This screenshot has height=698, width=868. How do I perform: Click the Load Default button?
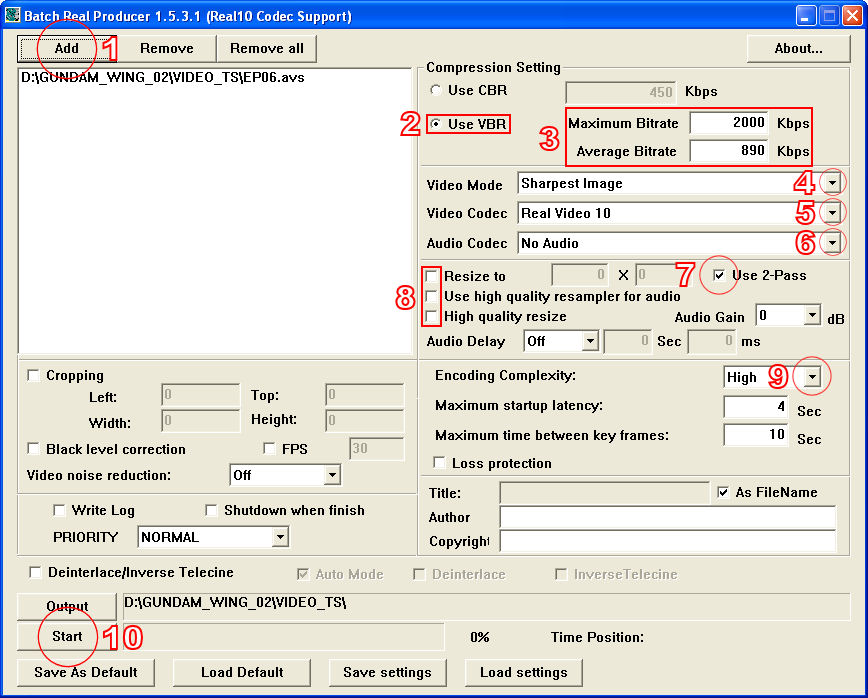(x=242, y=673)
